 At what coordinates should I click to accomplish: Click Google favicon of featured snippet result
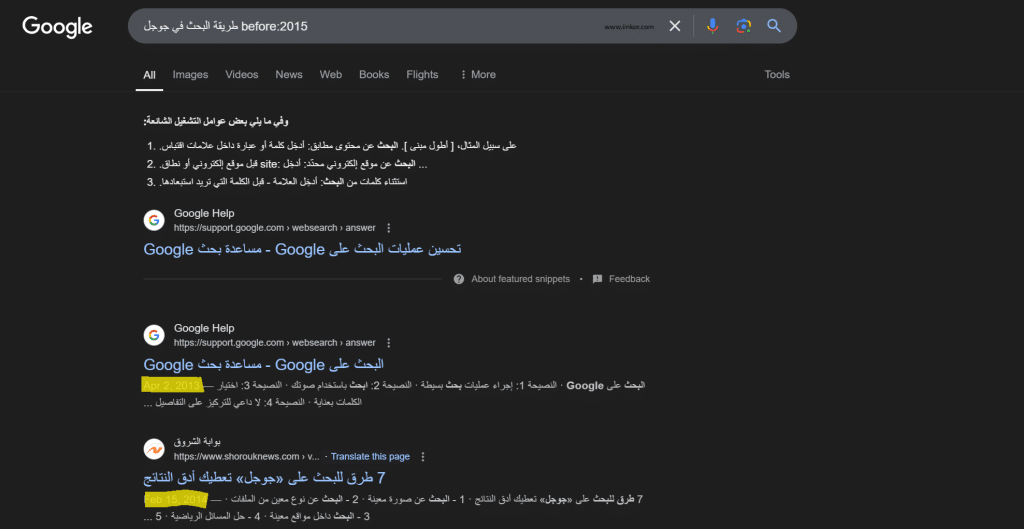pos(154,220)
